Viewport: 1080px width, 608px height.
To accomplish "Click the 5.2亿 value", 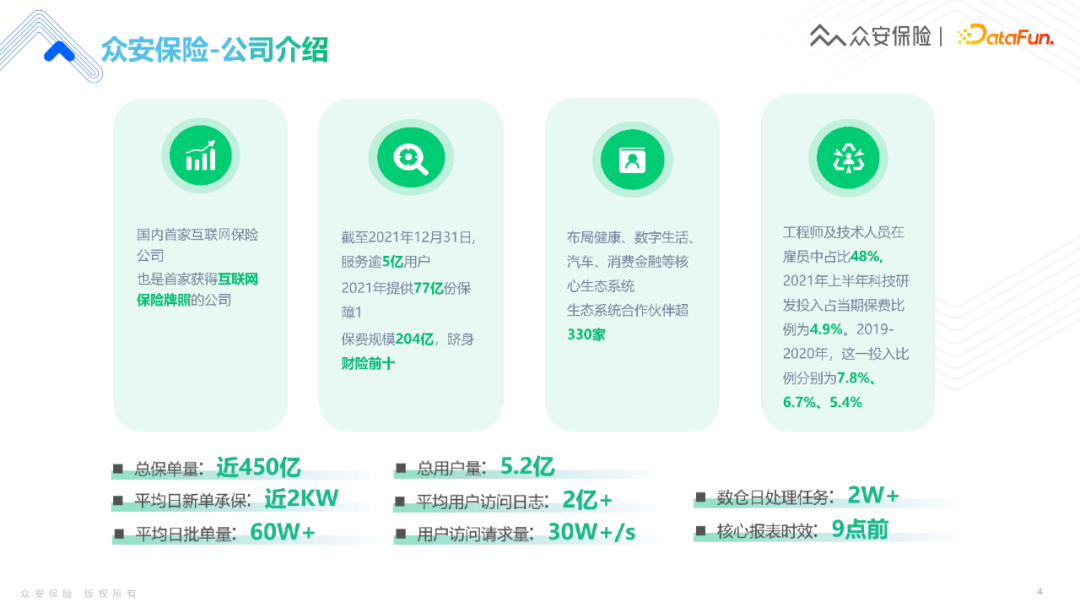I will click(528, 467).
